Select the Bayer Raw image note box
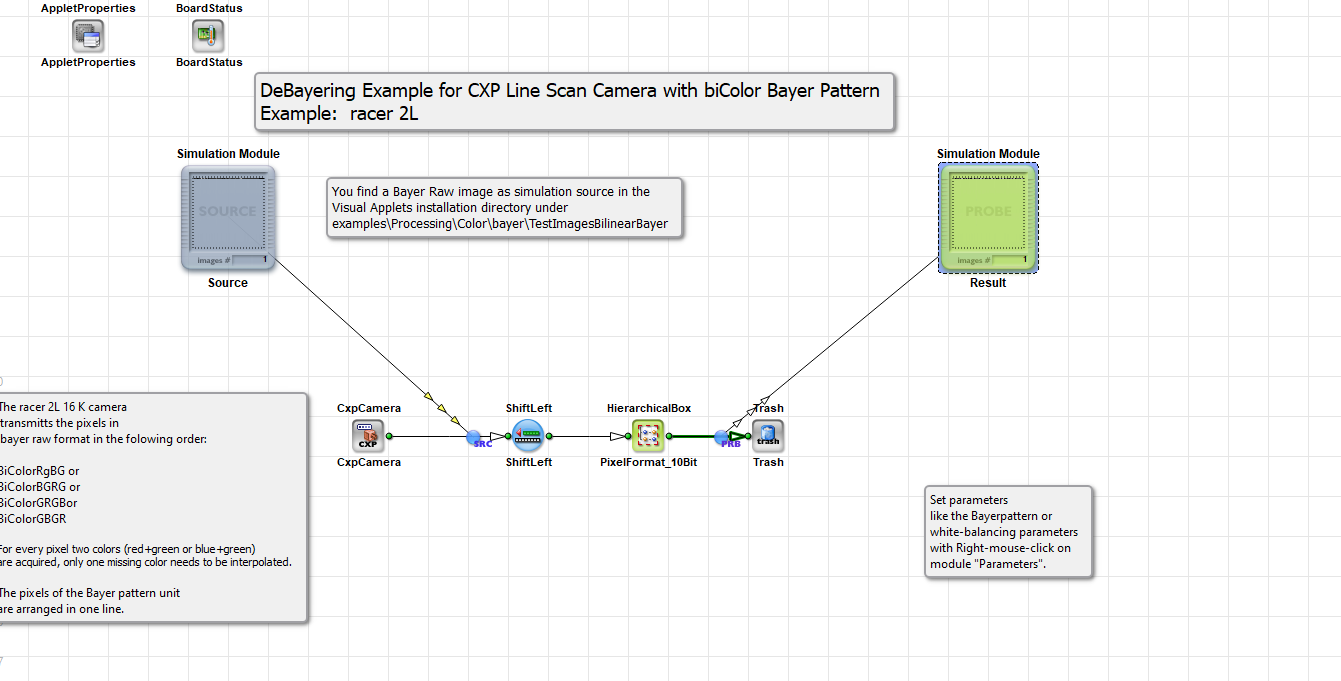 click(x=505, y=207)
